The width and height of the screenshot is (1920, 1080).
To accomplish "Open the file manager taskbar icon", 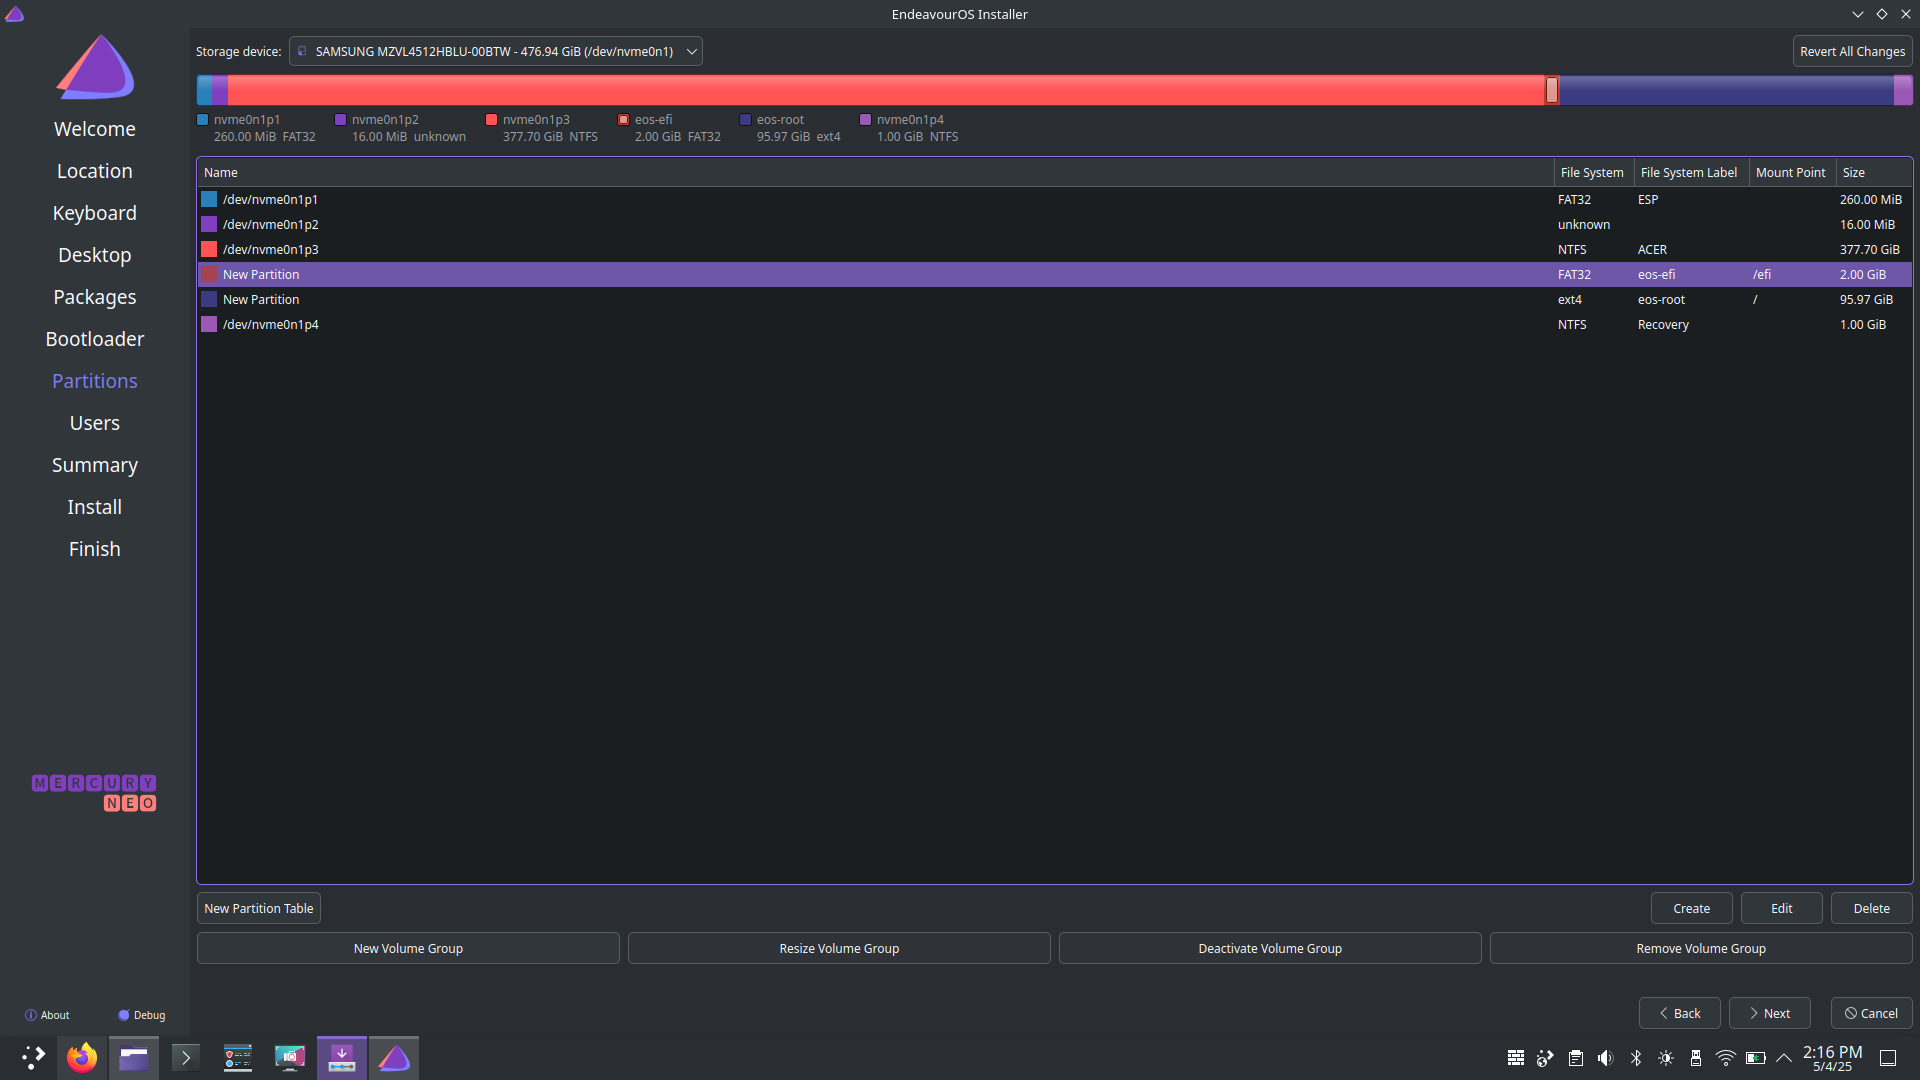I will 134,1057.
